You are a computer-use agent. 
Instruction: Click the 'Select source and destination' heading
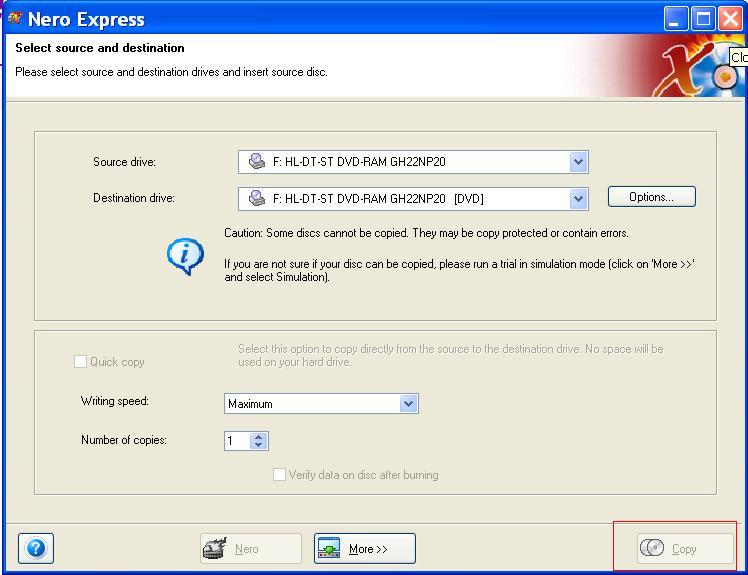[100, 48]
